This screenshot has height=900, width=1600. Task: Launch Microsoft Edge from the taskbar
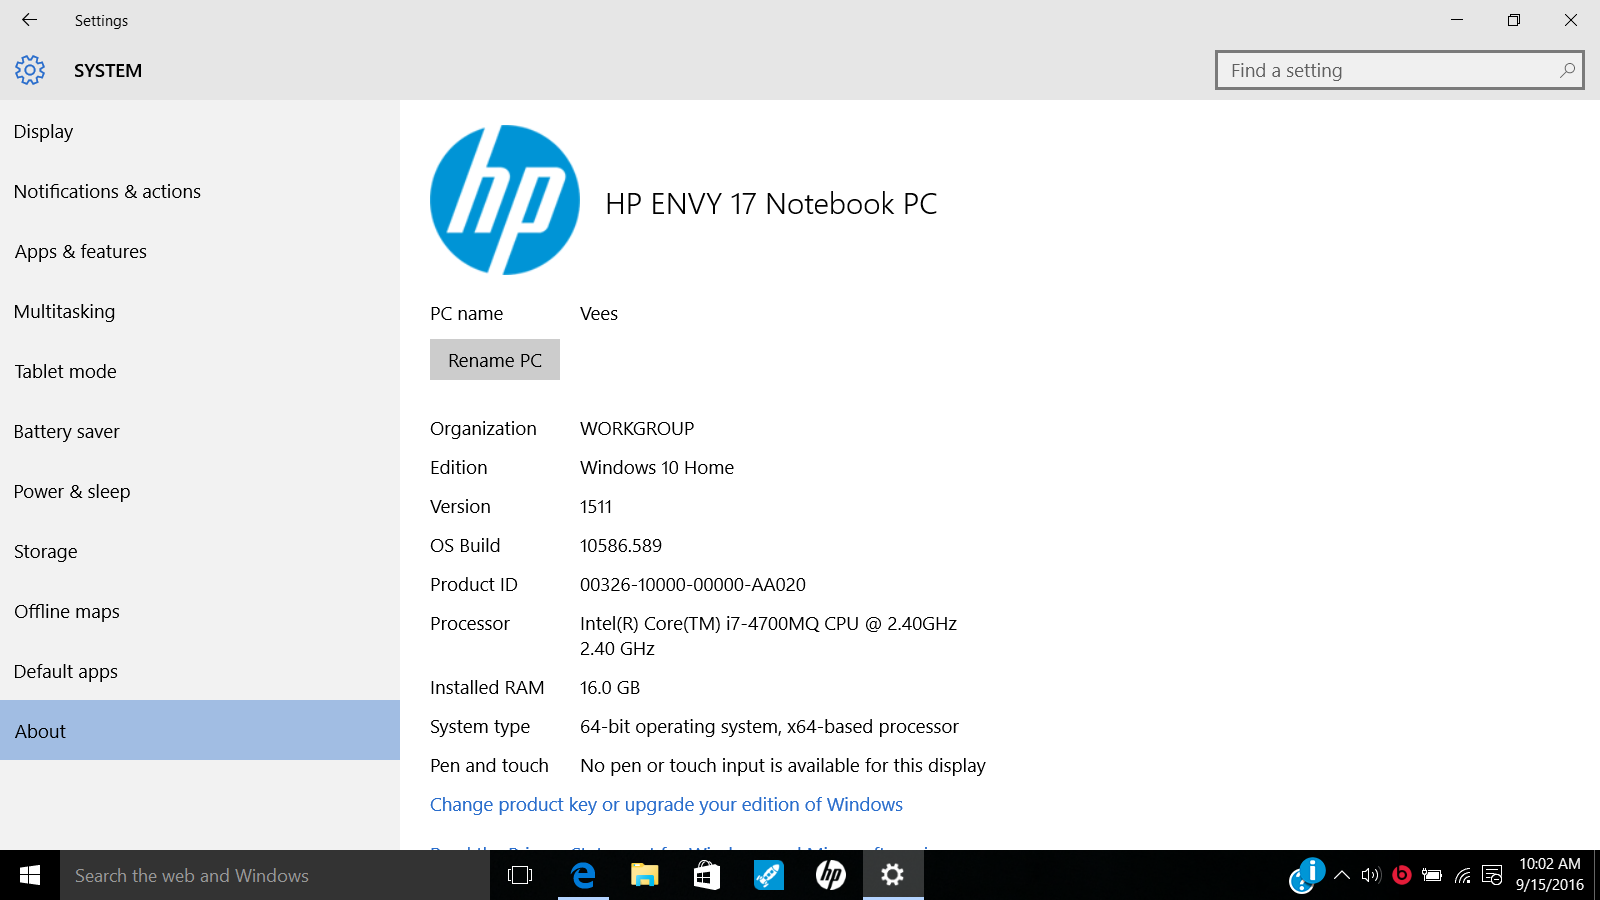(x=583, y=875)
